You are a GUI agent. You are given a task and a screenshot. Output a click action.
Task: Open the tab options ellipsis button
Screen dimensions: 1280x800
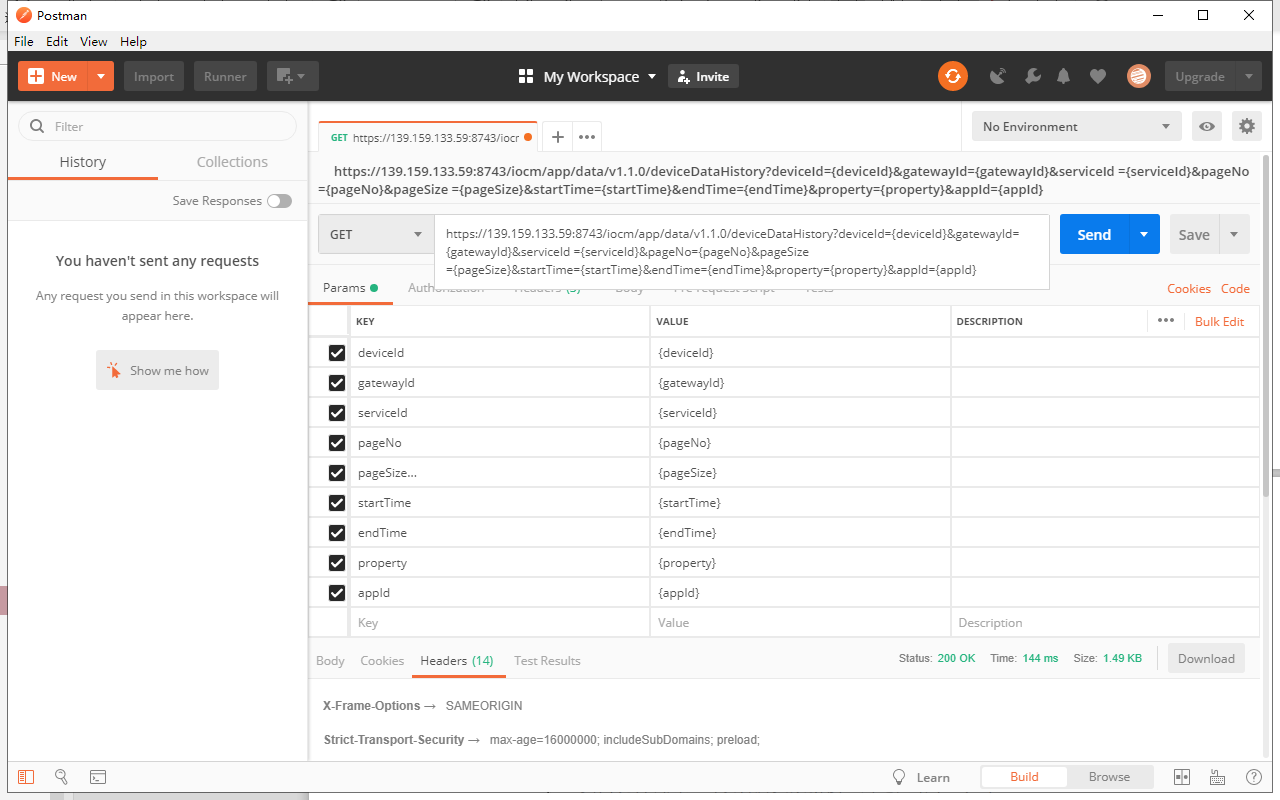587,137
